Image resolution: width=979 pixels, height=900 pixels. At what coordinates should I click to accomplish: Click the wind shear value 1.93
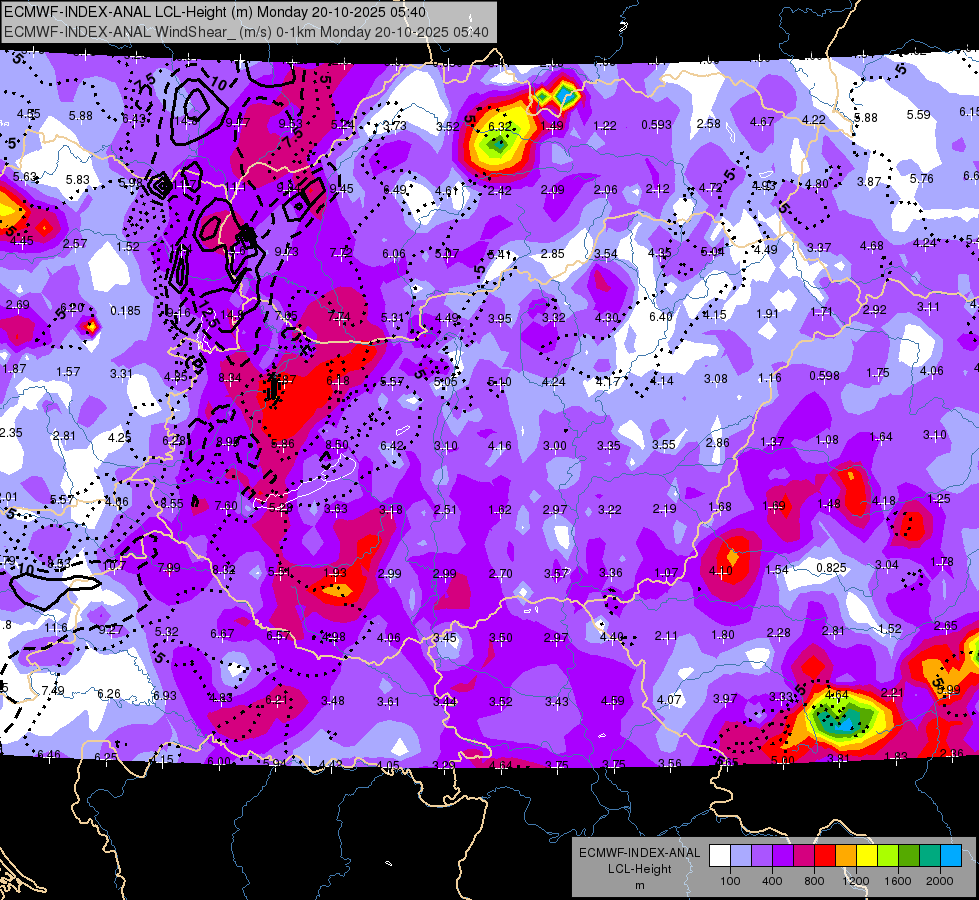pyautogui.click(x=335, y=572)
